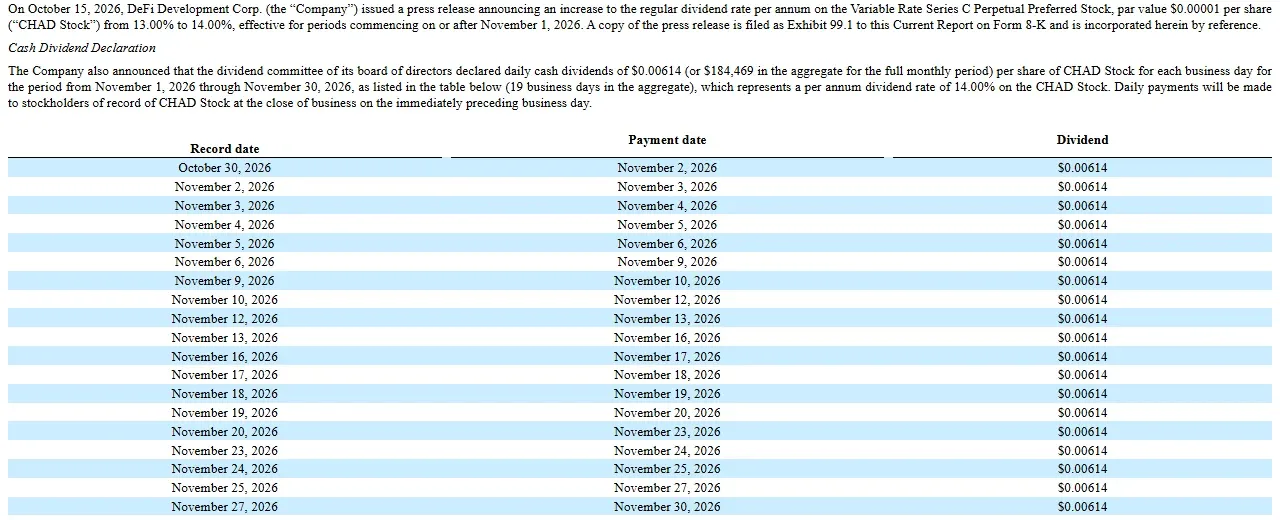Click record date 'November 24, 2026'
Screen dimensions: 1280x520
[x=225, y=469]
